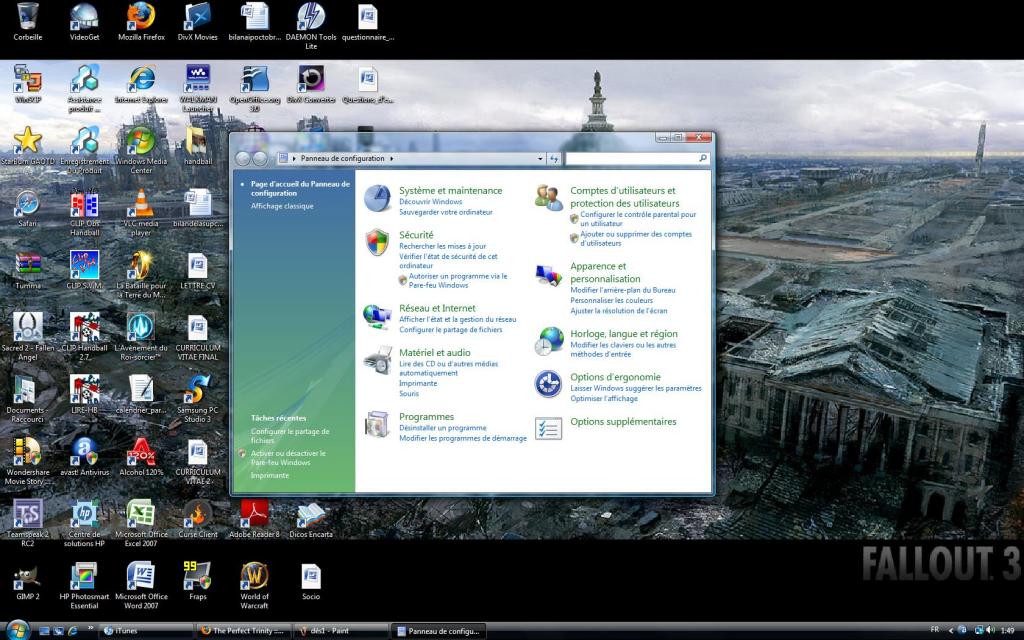The image size is (1024, 640).
Task: Launch Internet Explorer from the quick launch bar
Action: click(72, 631)
